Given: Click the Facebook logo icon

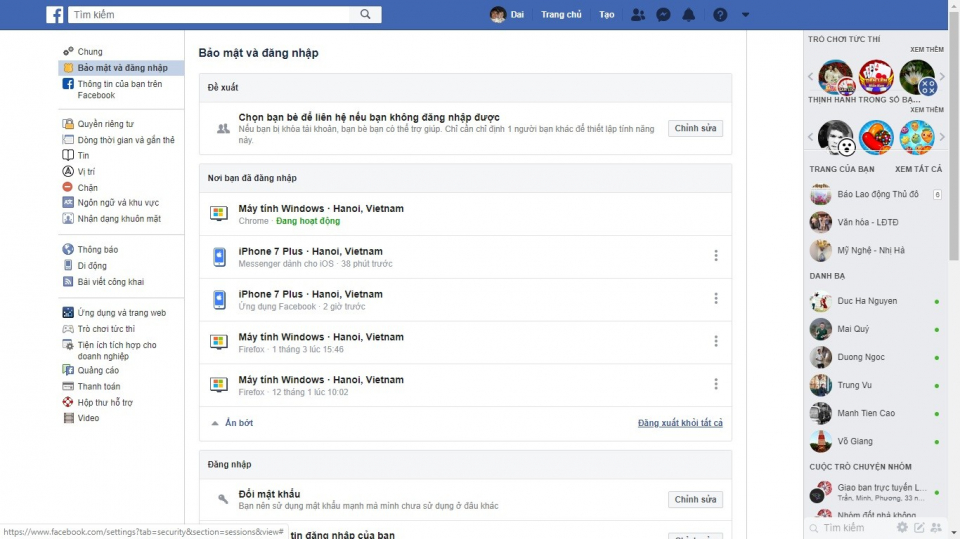Looking at the screenshot, I should click(x=55, y=15).
